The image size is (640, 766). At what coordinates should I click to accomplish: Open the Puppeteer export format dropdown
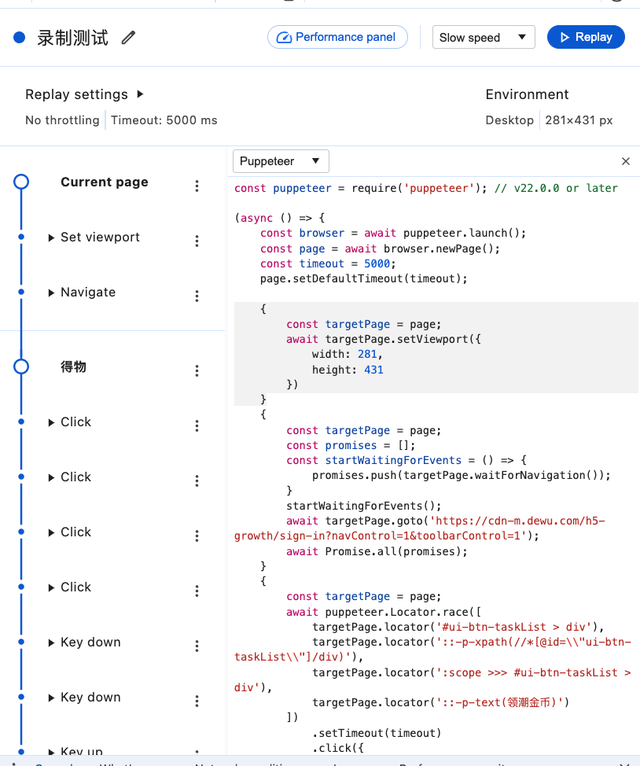click(281, 161)
